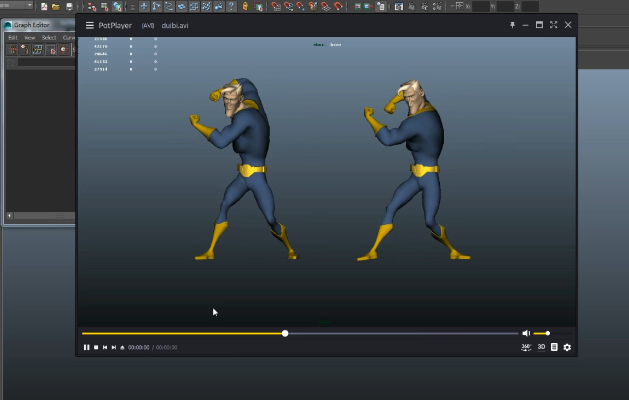Toggle the surfaces selection mask
The height and width of the screenshot is (400, 629).
tap(181, 6)
